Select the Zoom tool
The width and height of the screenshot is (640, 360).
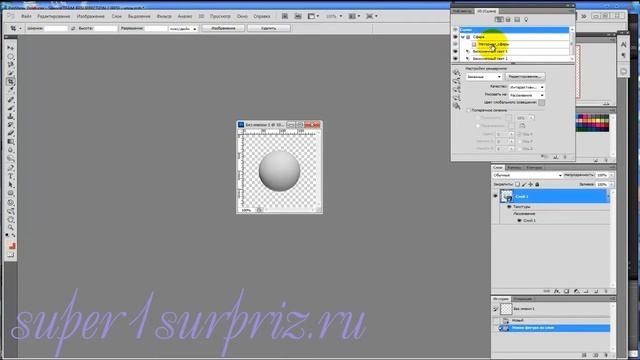coord(11,228)
